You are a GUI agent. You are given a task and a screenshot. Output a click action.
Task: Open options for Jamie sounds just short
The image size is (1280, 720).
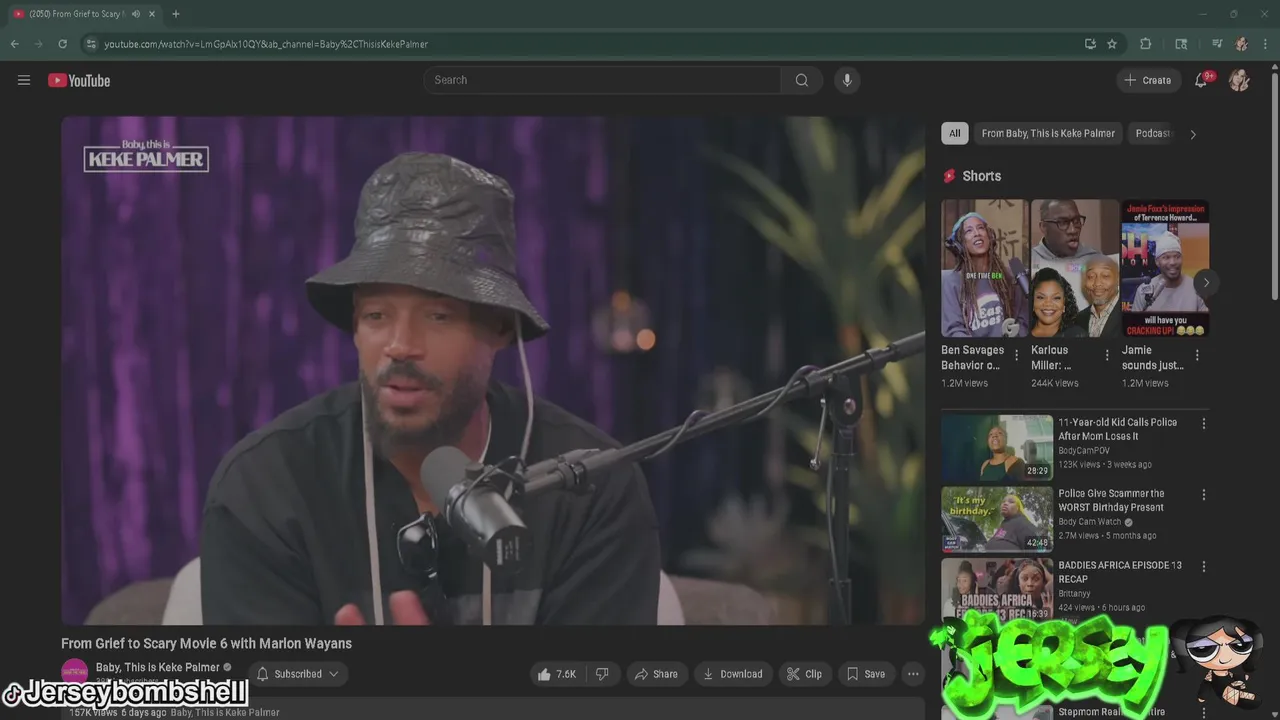(1197, 355)
